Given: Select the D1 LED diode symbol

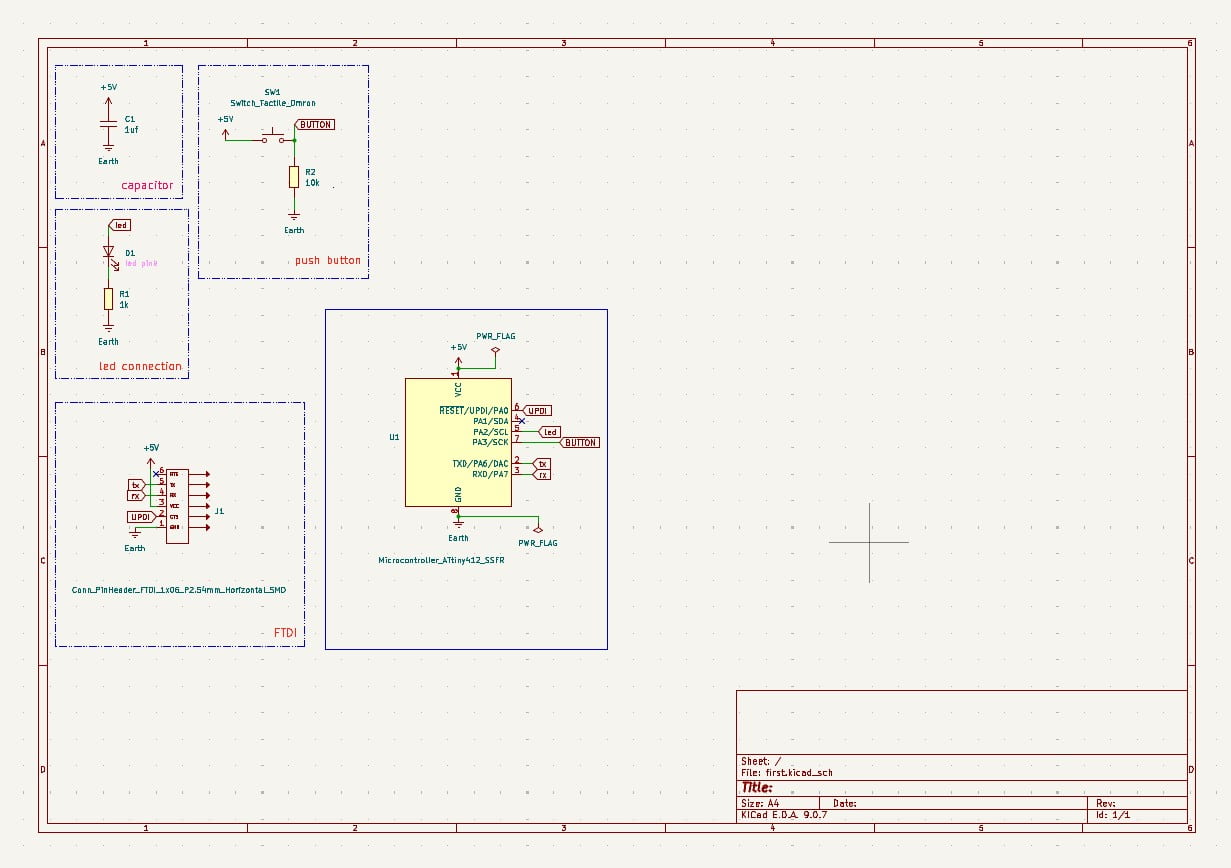Looking at the screenshot, I should click(108, 254).
